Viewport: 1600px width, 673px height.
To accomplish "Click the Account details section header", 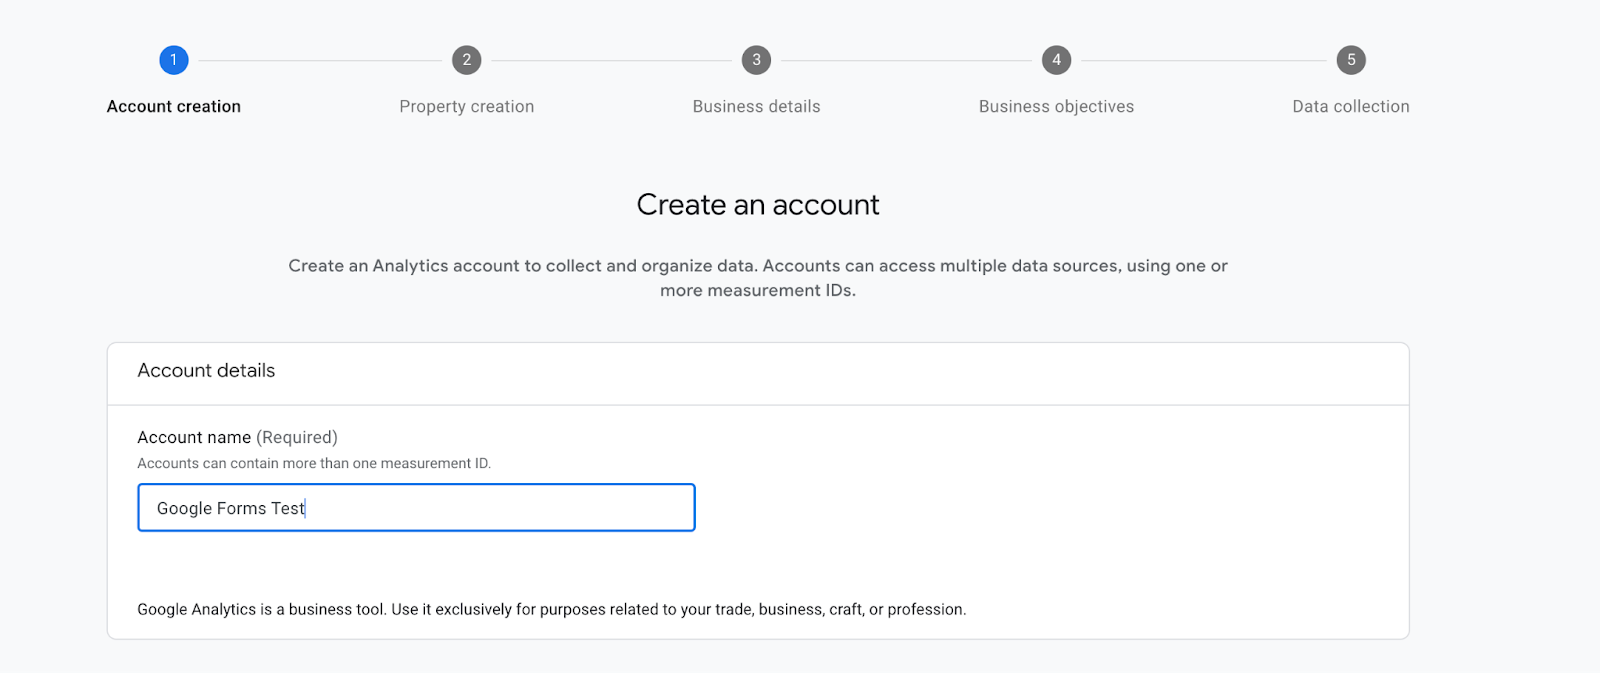I will (x=206, y=371).
